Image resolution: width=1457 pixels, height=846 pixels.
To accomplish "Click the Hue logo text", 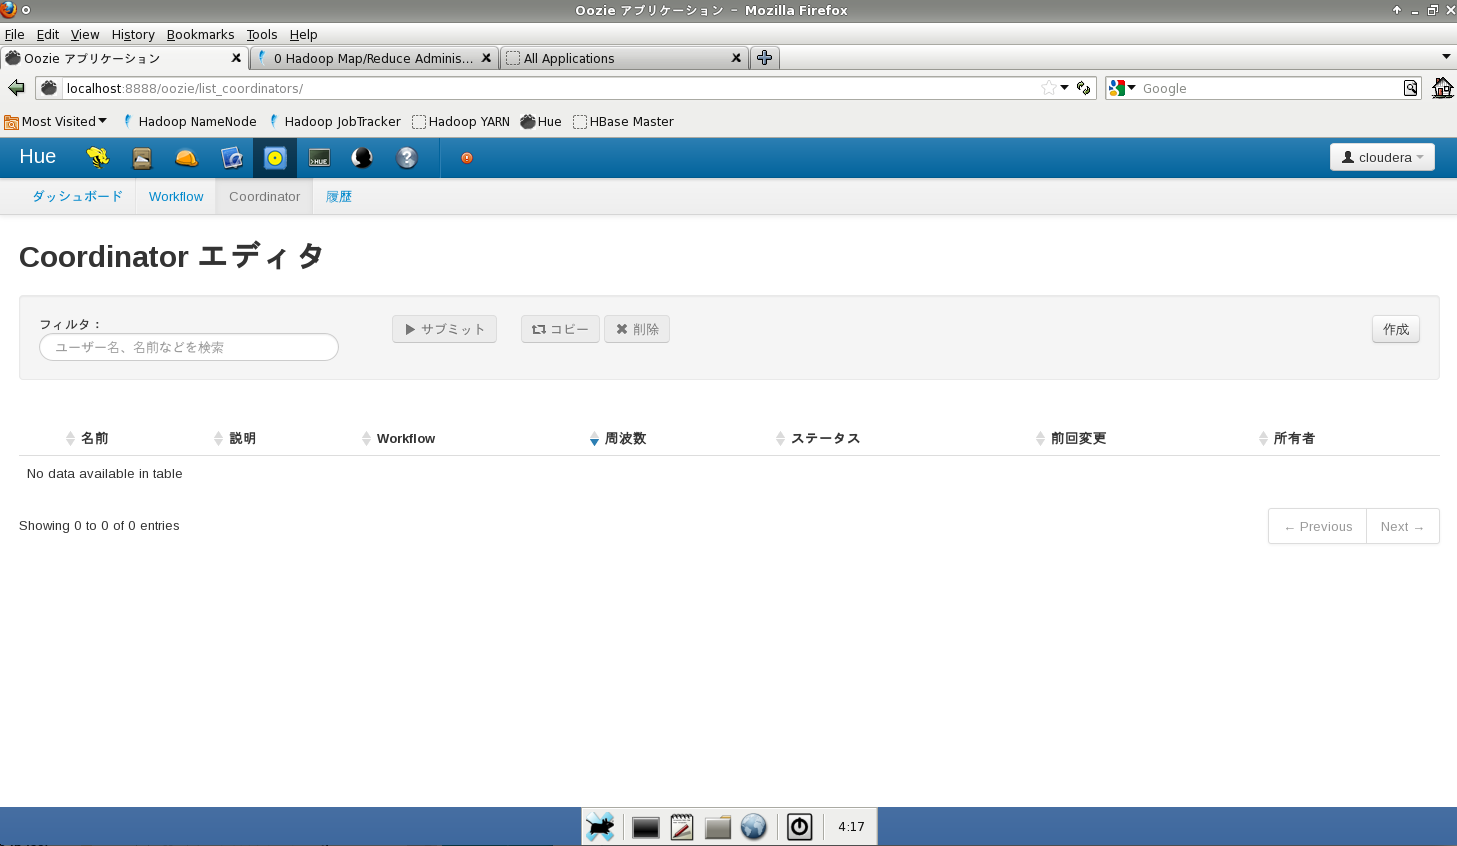I will tap(38, 157).
